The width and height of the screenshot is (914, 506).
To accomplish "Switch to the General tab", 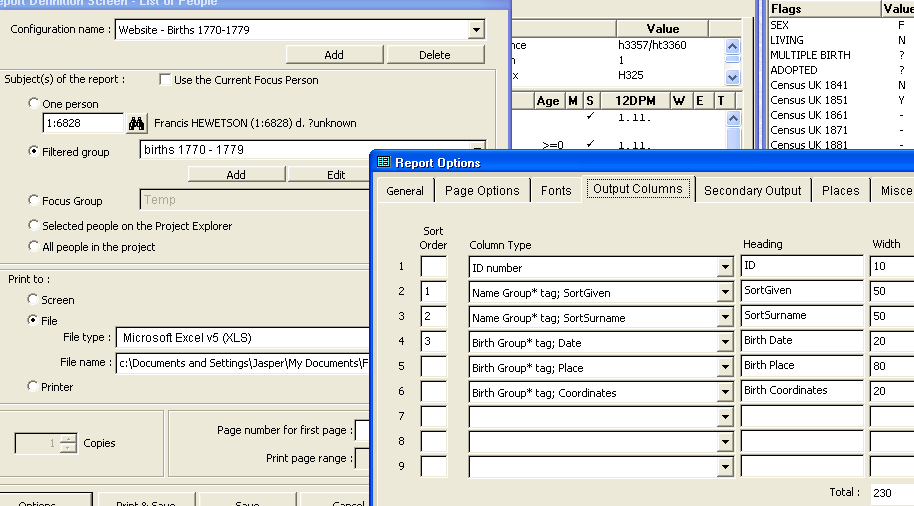I will tap(405, 191).
